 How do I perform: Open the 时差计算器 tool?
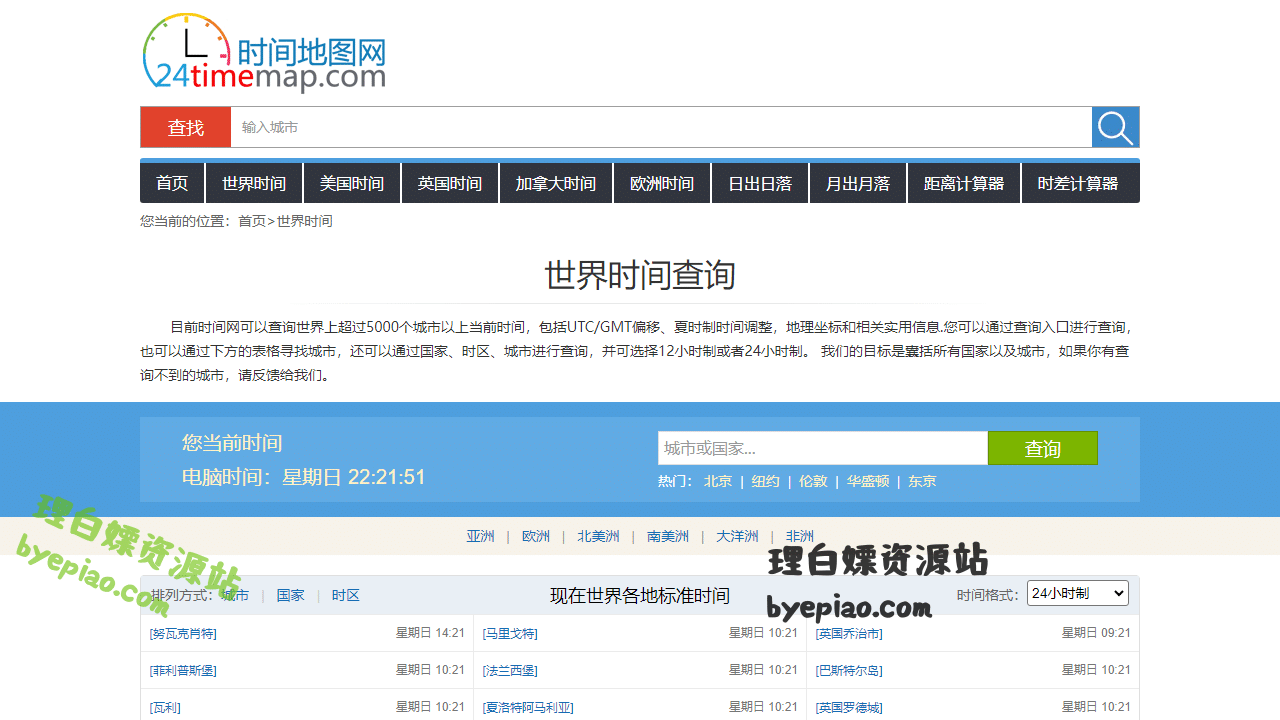click(x=1080, y=182)
